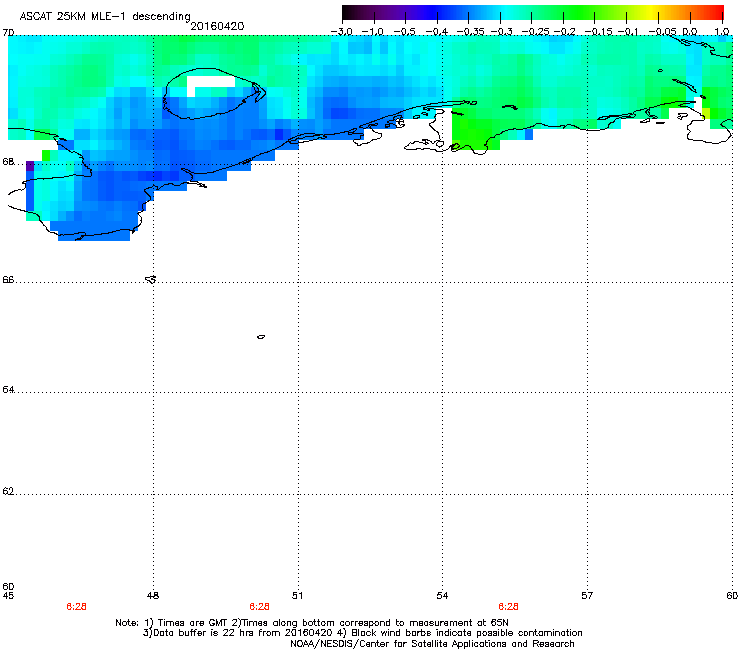Screen dimensions: 740x650
Task: Click the "NOAA/NESDIS/Center for Satellite Applications" credit line
Action: click(432, 644)
